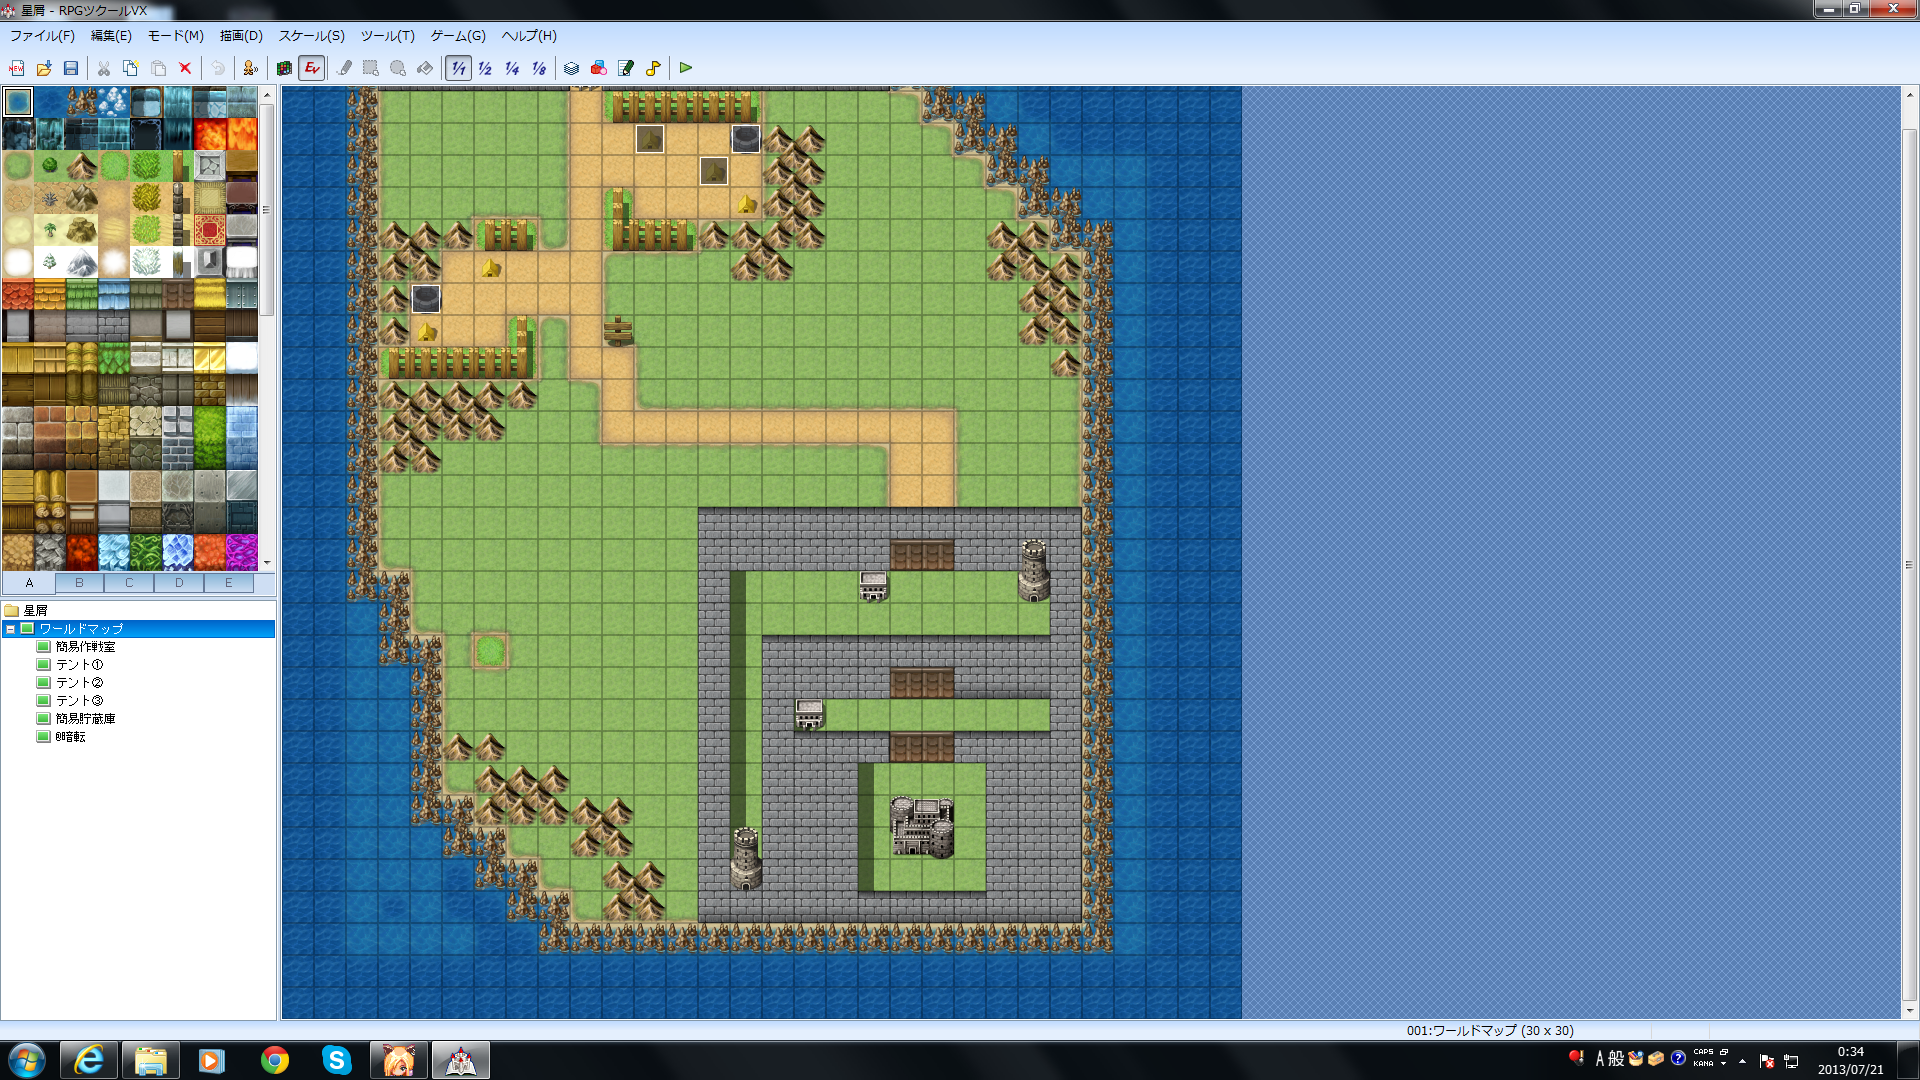Open the ツール(T) menu
This screenshot has height=1080, width=1920.
point(387,36)
